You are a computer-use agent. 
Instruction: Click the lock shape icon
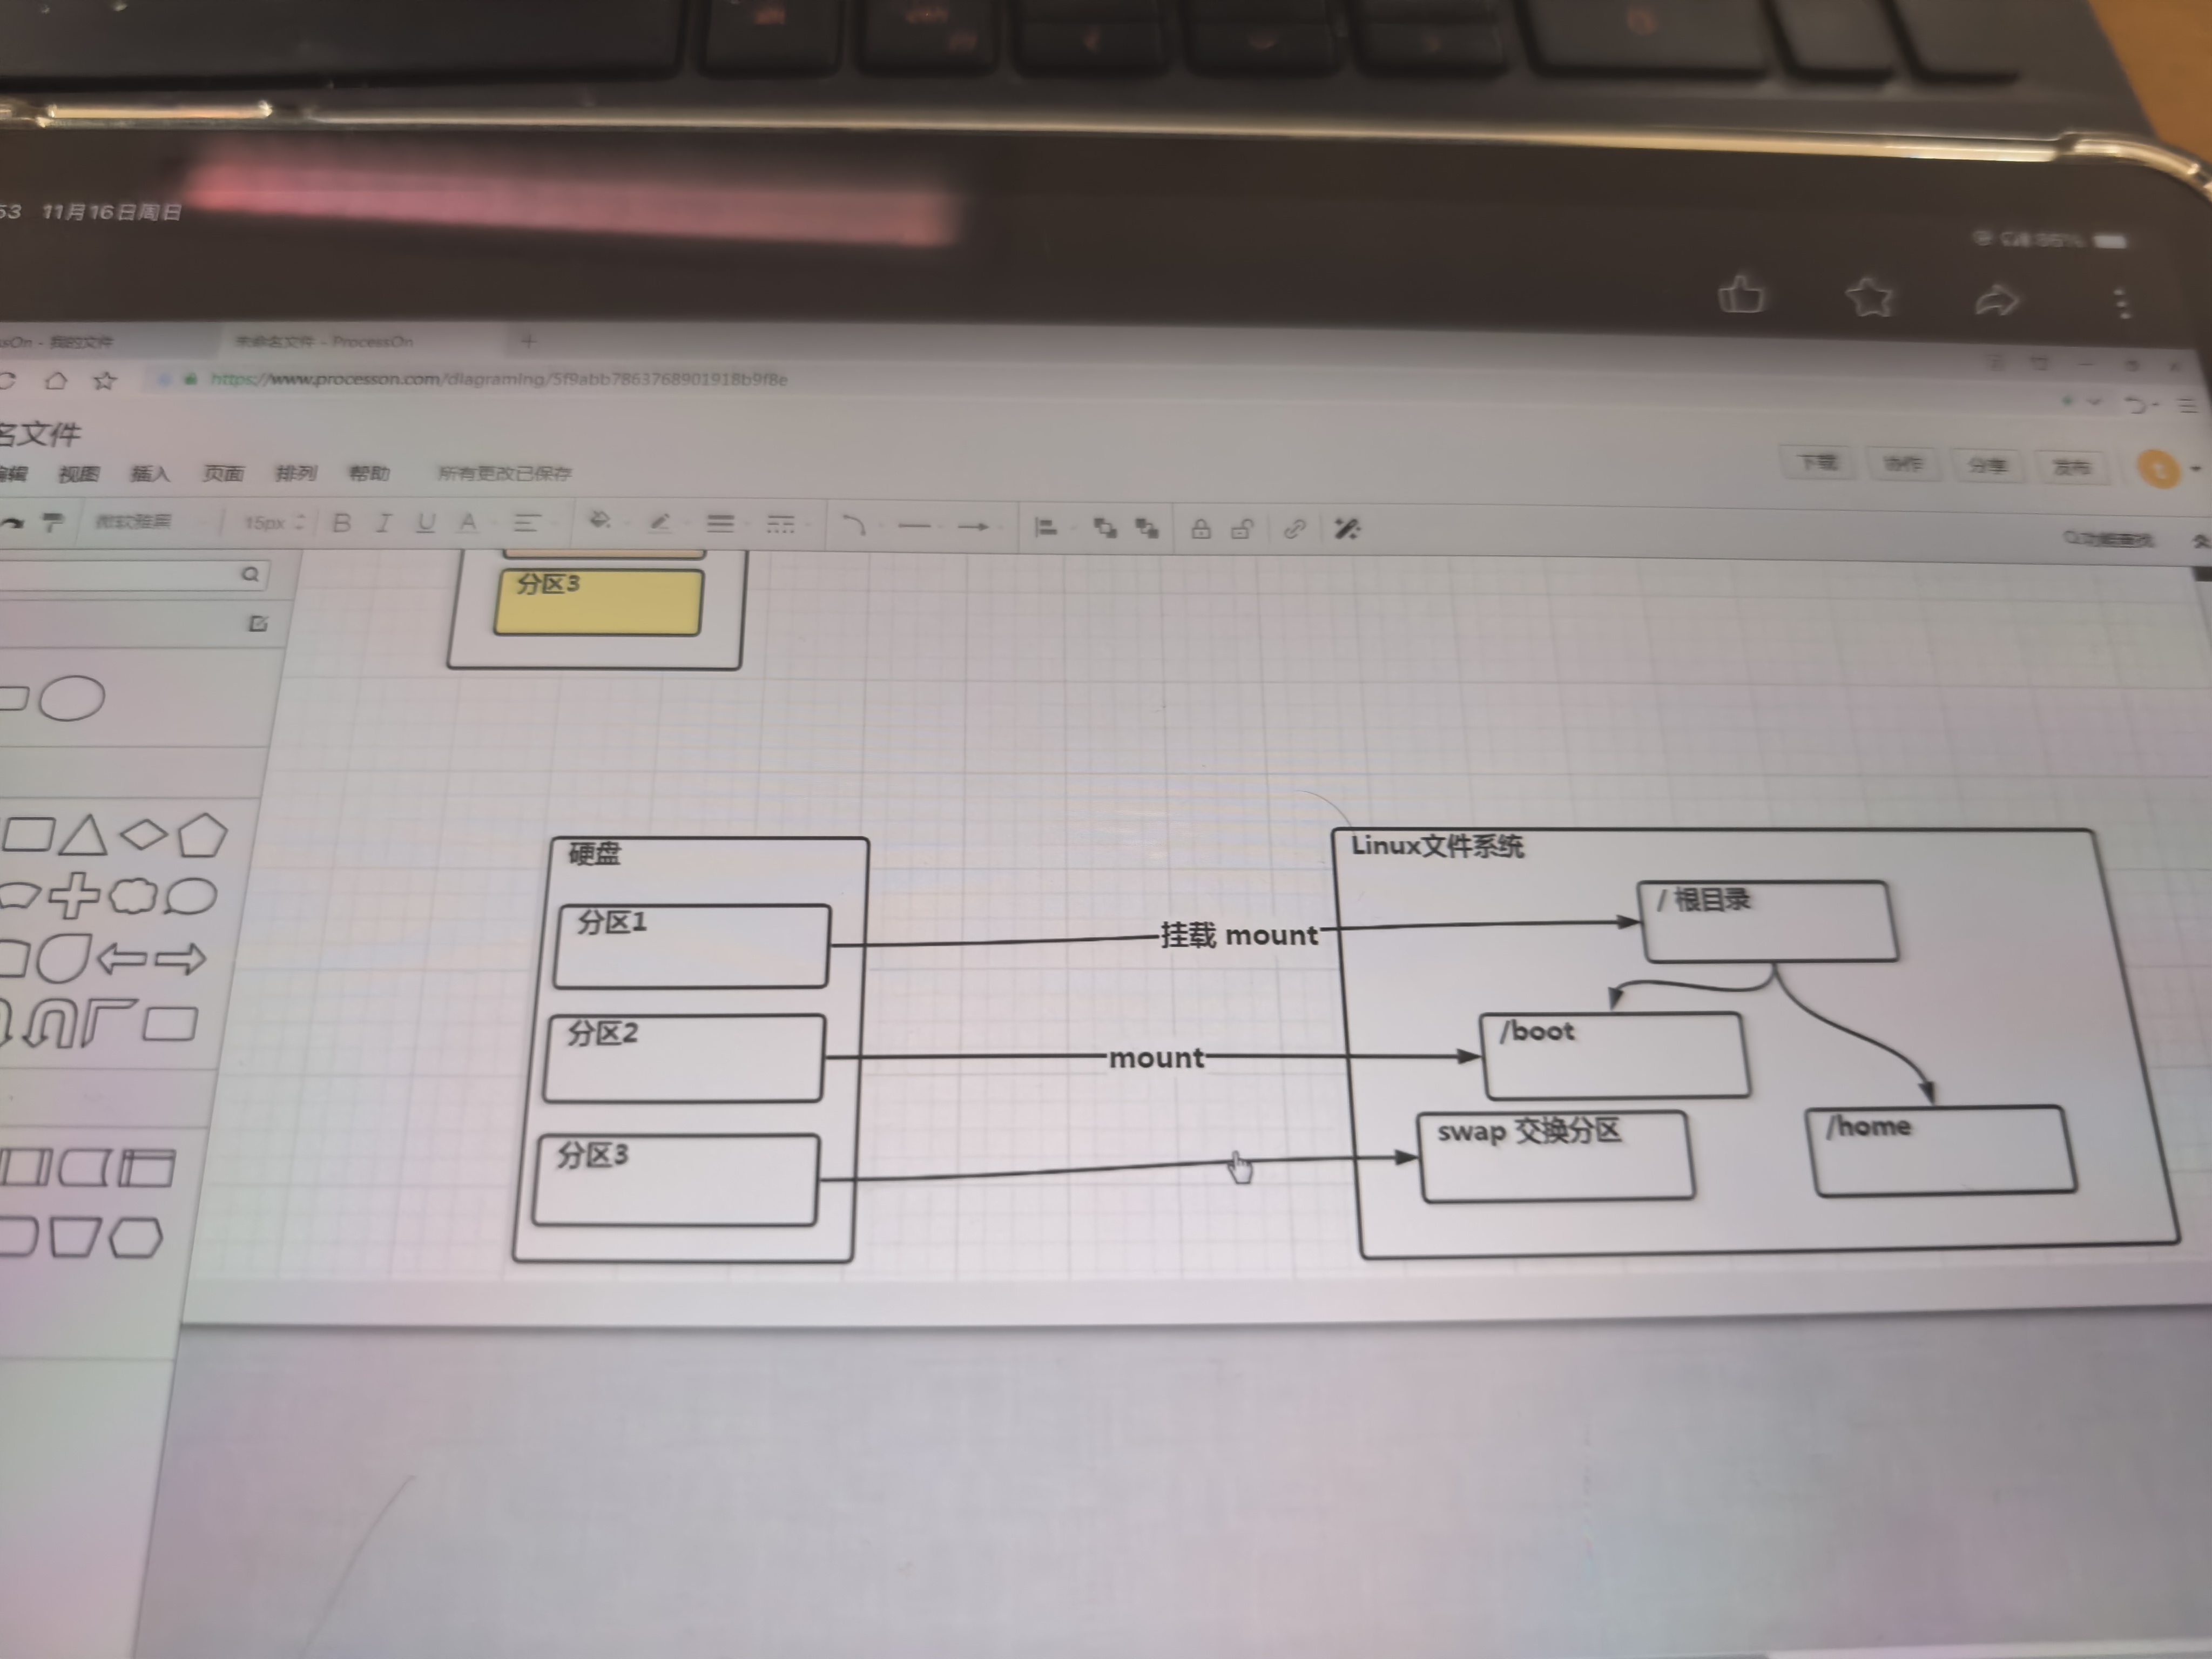click(x=1200, y=529)
